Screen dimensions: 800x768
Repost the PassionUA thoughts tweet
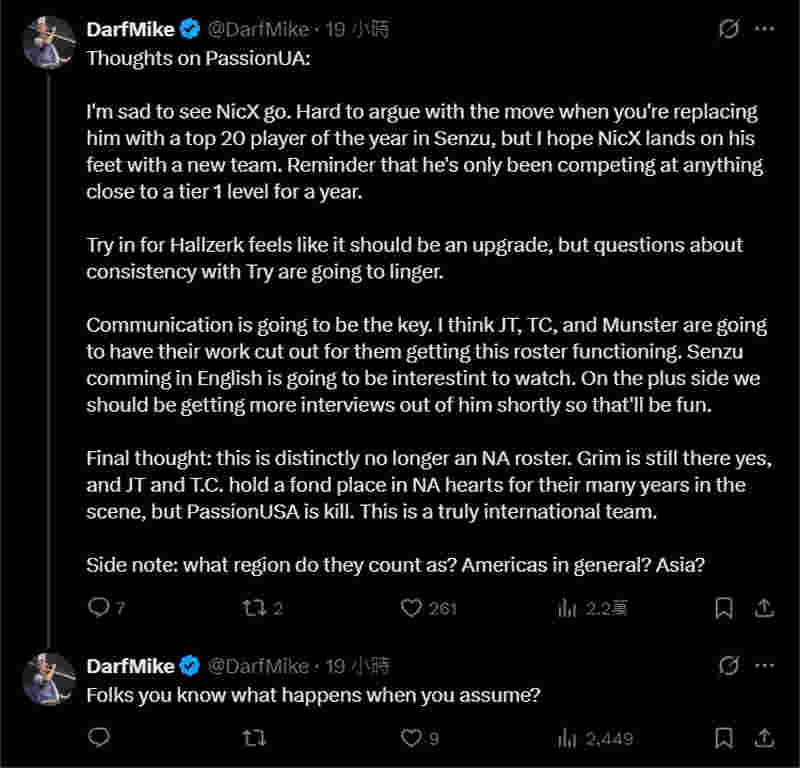click(255, 607)
